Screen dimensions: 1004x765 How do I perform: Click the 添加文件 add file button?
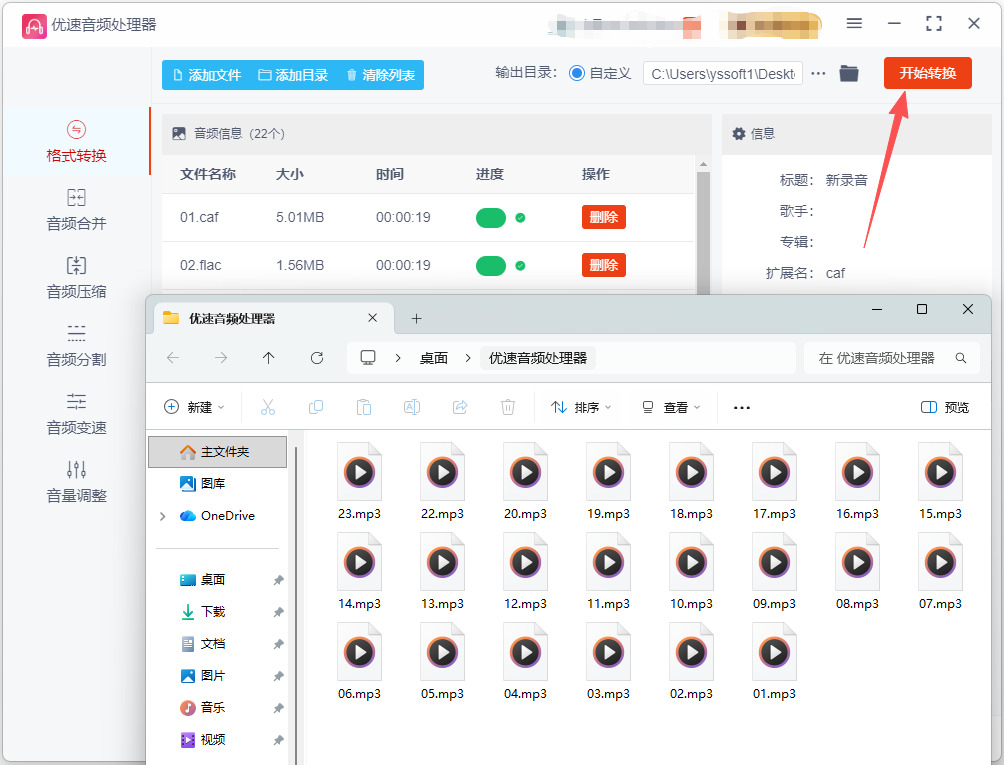(207, 75)
